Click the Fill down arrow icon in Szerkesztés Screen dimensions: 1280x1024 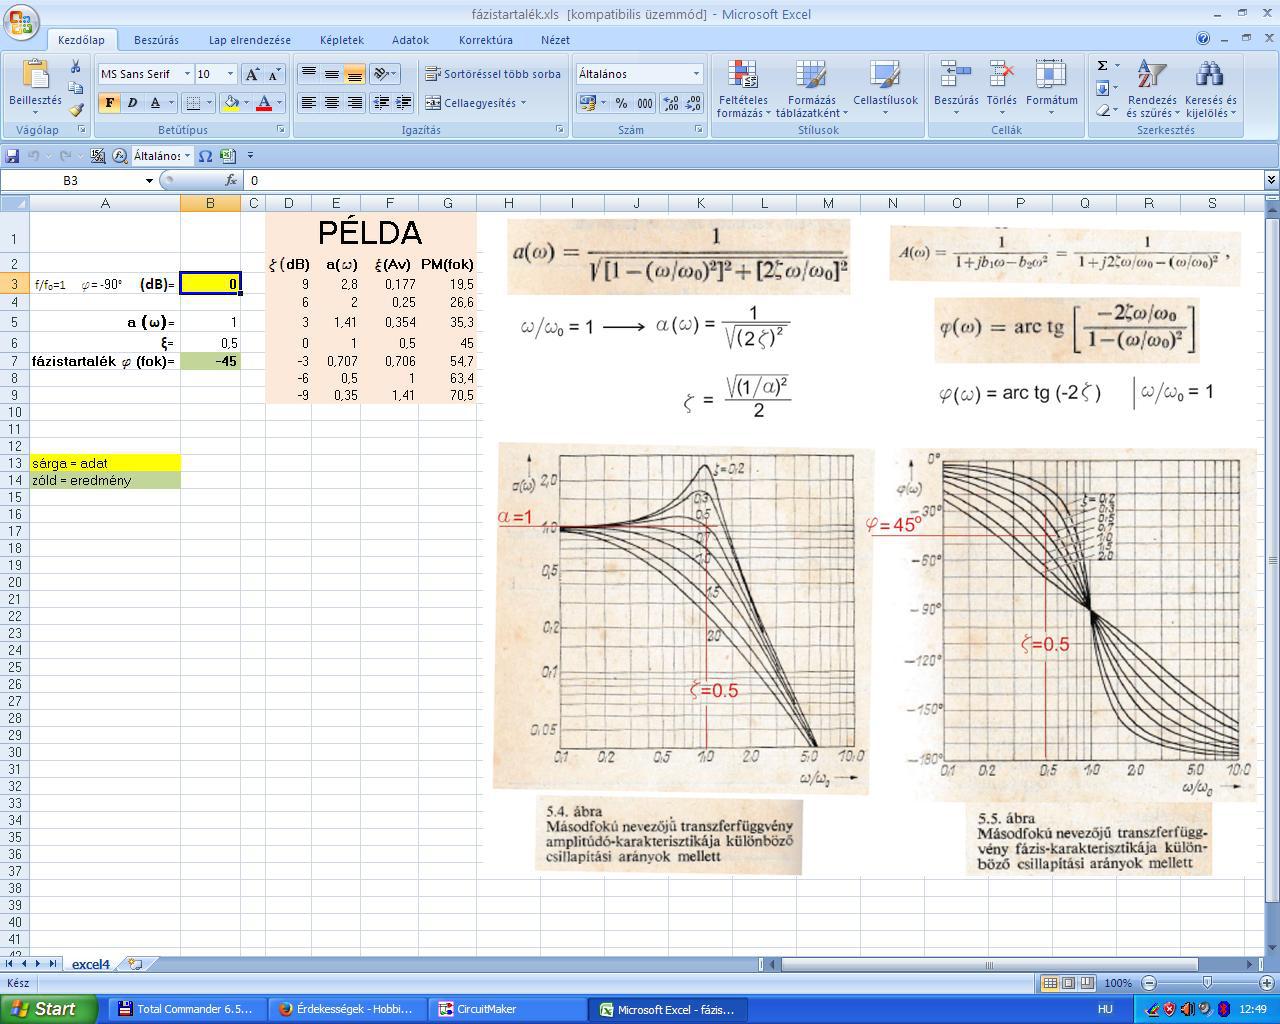1102,88
